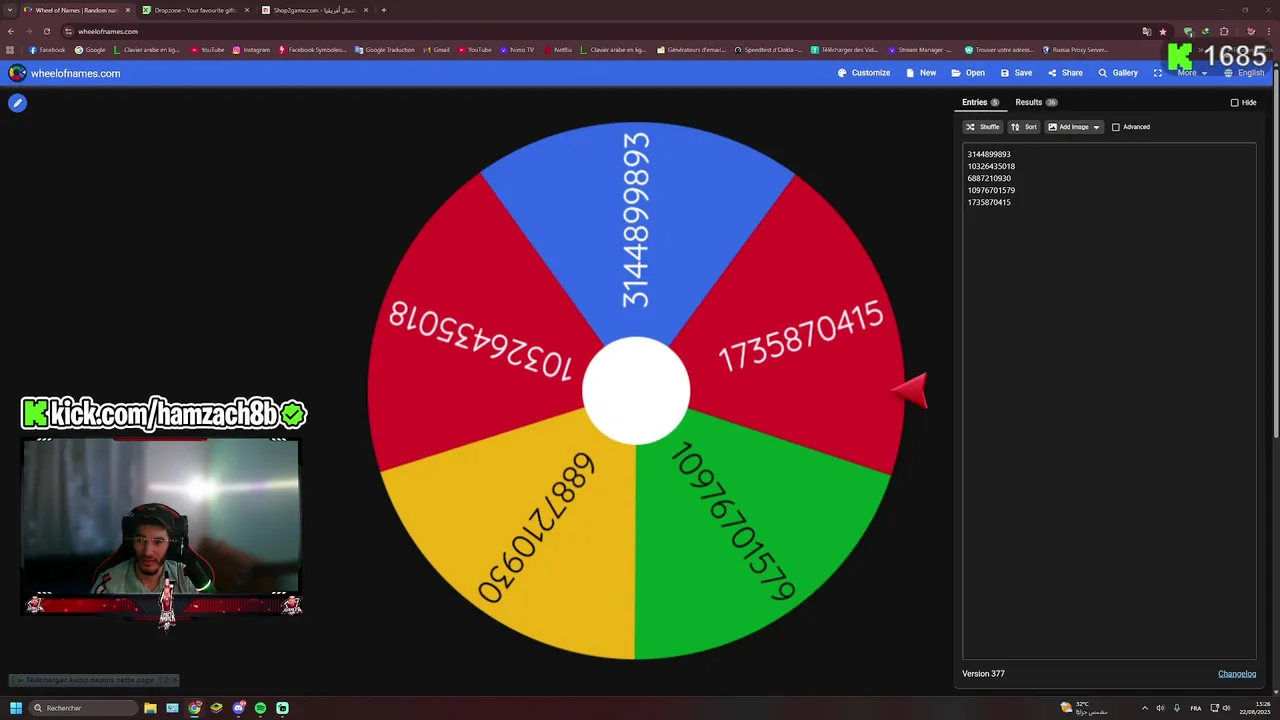This screenshot has height=720, width=1280.
Task: Open the tab search dropdown arrow
Action: (10, 10)
